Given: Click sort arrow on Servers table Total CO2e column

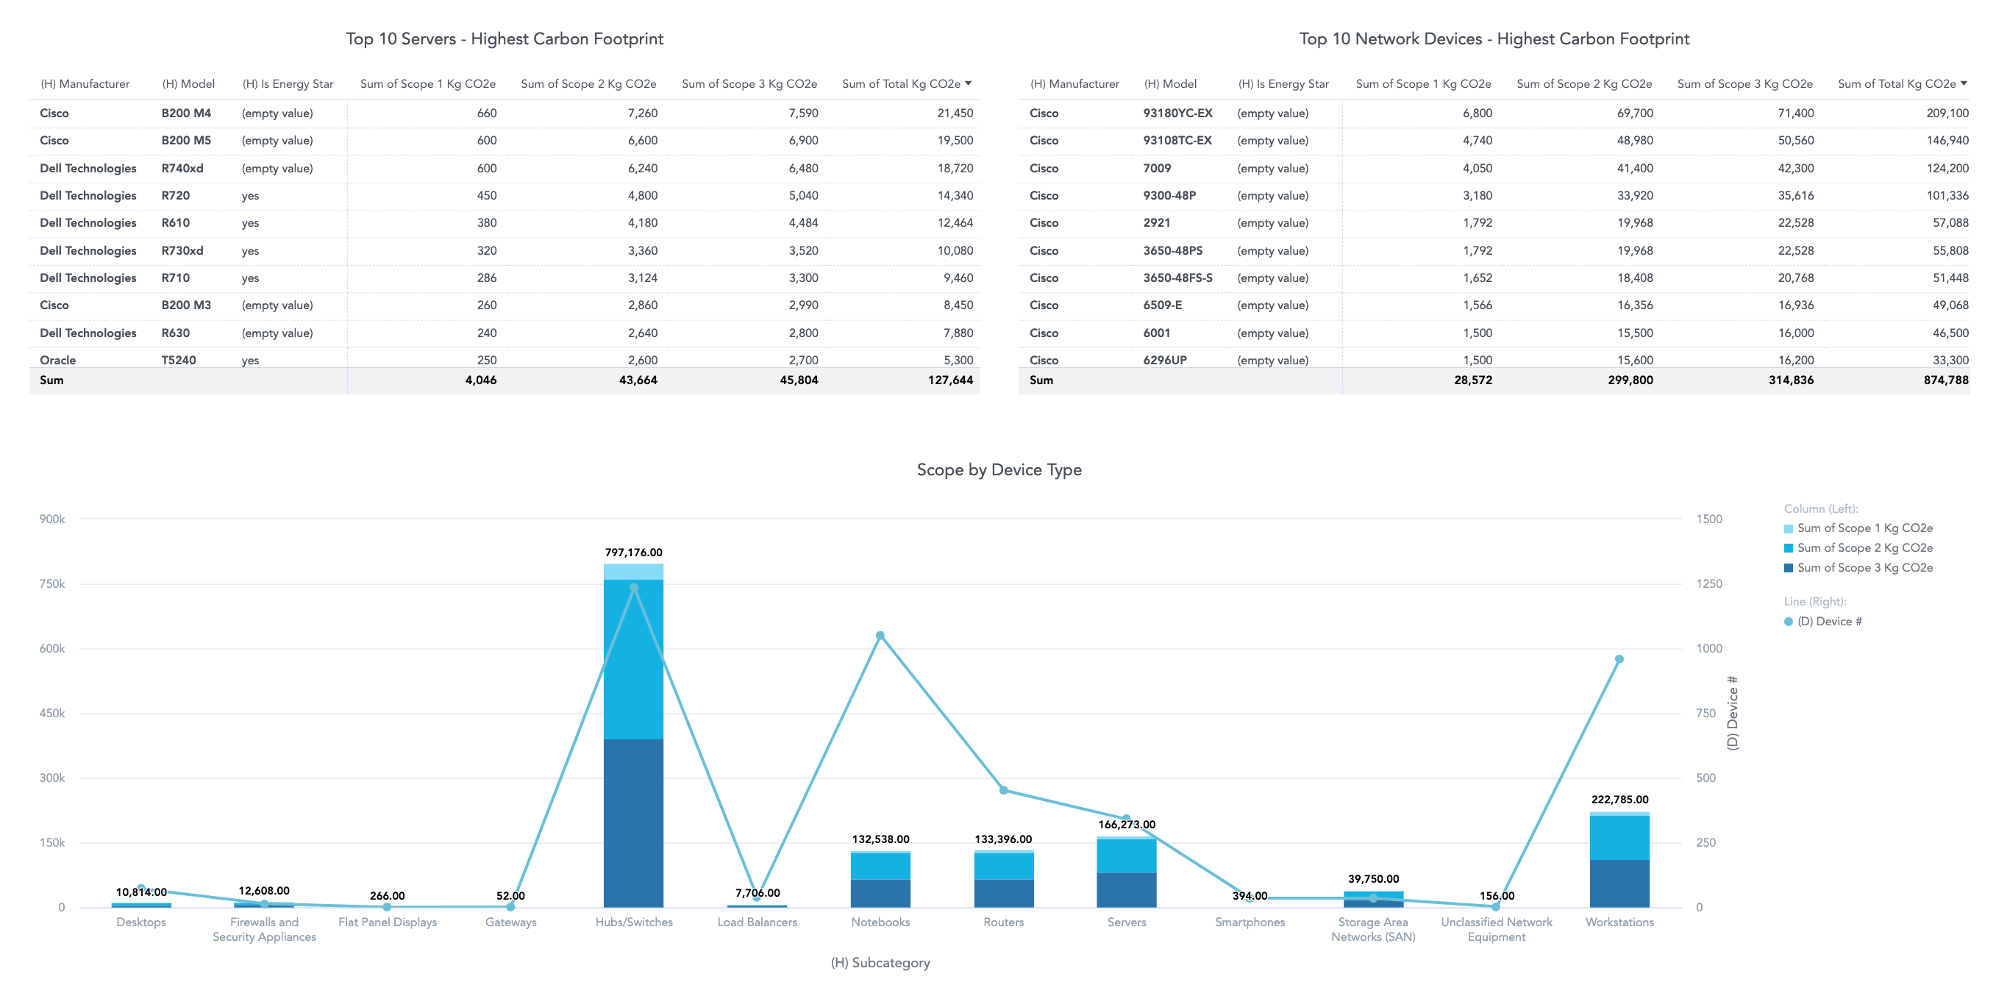Looking at the screenshot, I should click(x=968, y=84).
